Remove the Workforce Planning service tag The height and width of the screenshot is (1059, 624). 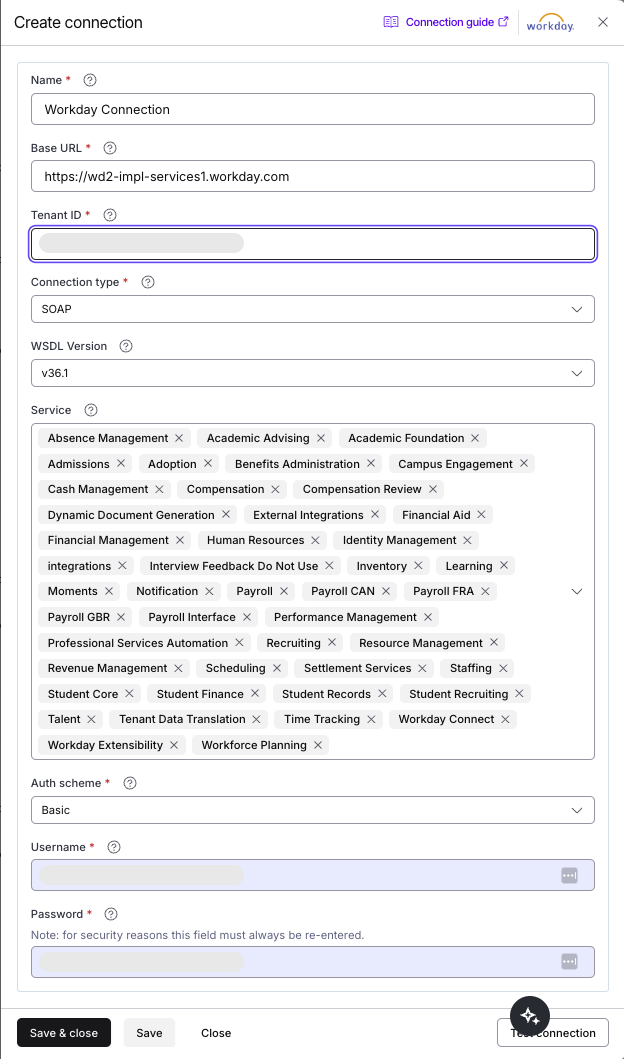click(x=317, y=745)
